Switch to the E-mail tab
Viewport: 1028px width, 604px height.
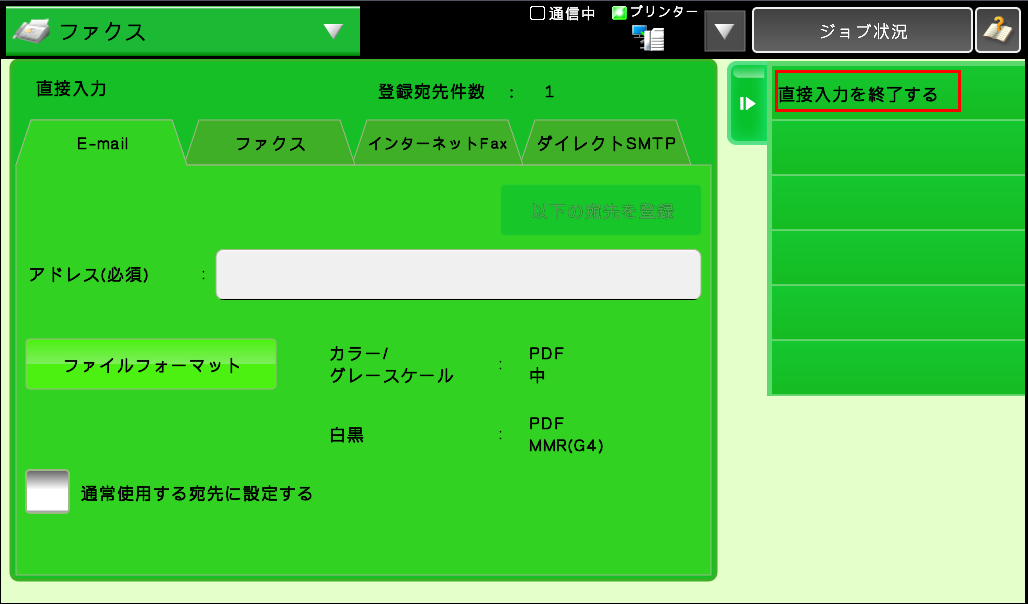click(102, 143)
